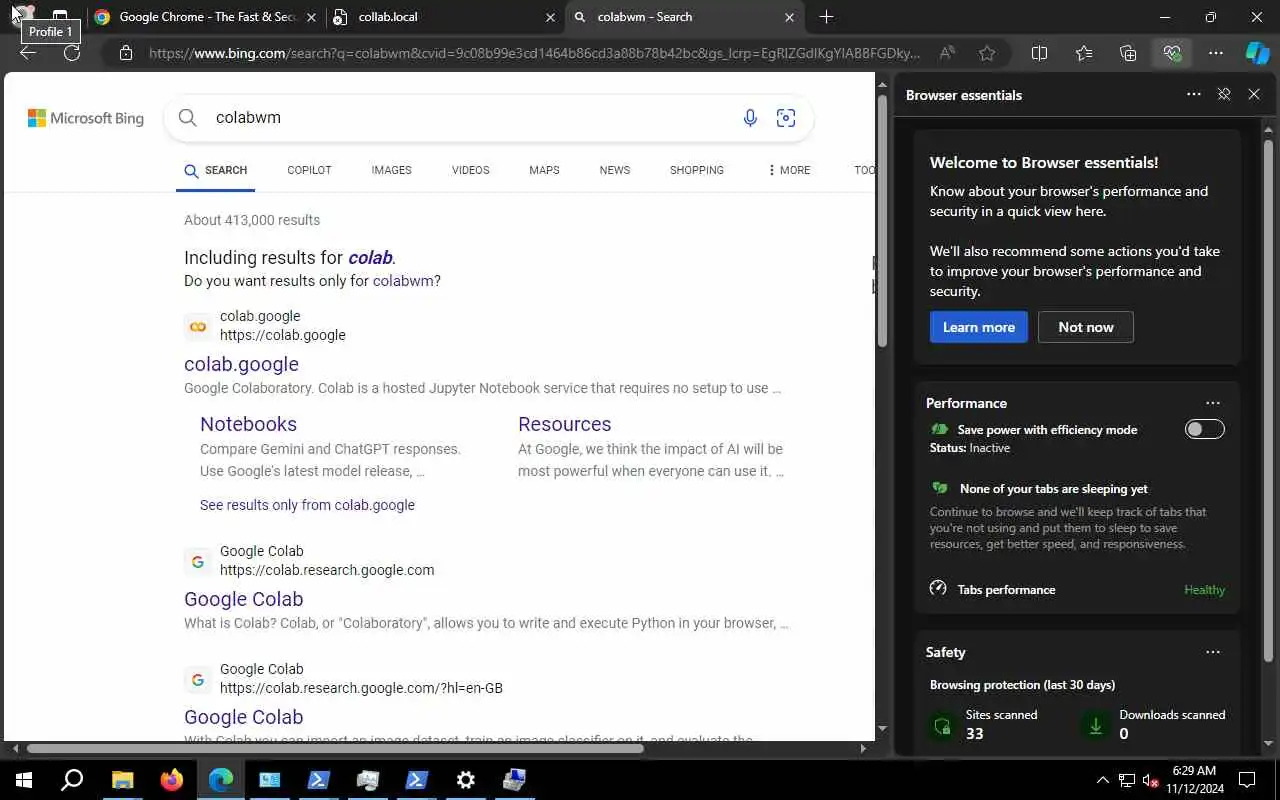This screenshot has width=1280, height=800.
Task: Open Browser essentials more options menu
Action: pyautogui.click(x=1194, y=94)
